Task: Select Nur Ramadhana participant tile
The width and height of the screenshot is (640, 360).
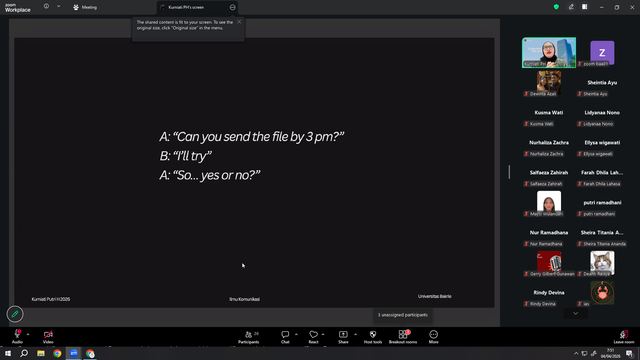Action: pyautogui.click(x=549, y=233)
